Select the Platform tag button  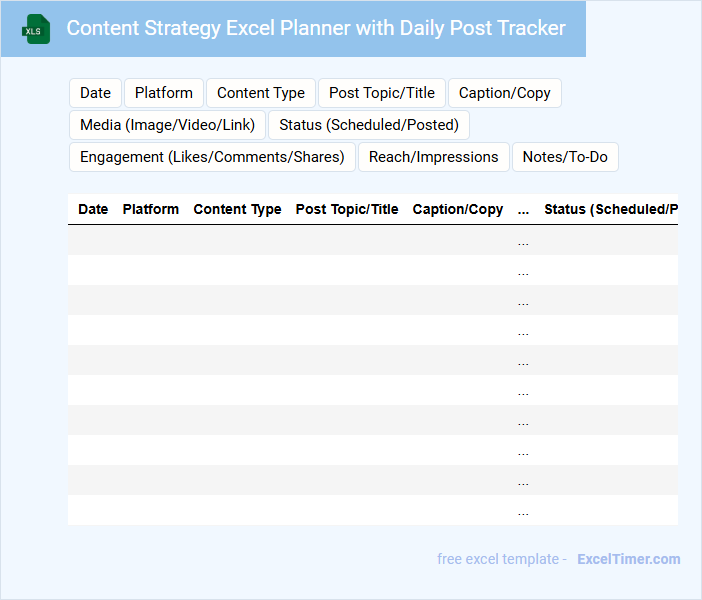point(164,93)
